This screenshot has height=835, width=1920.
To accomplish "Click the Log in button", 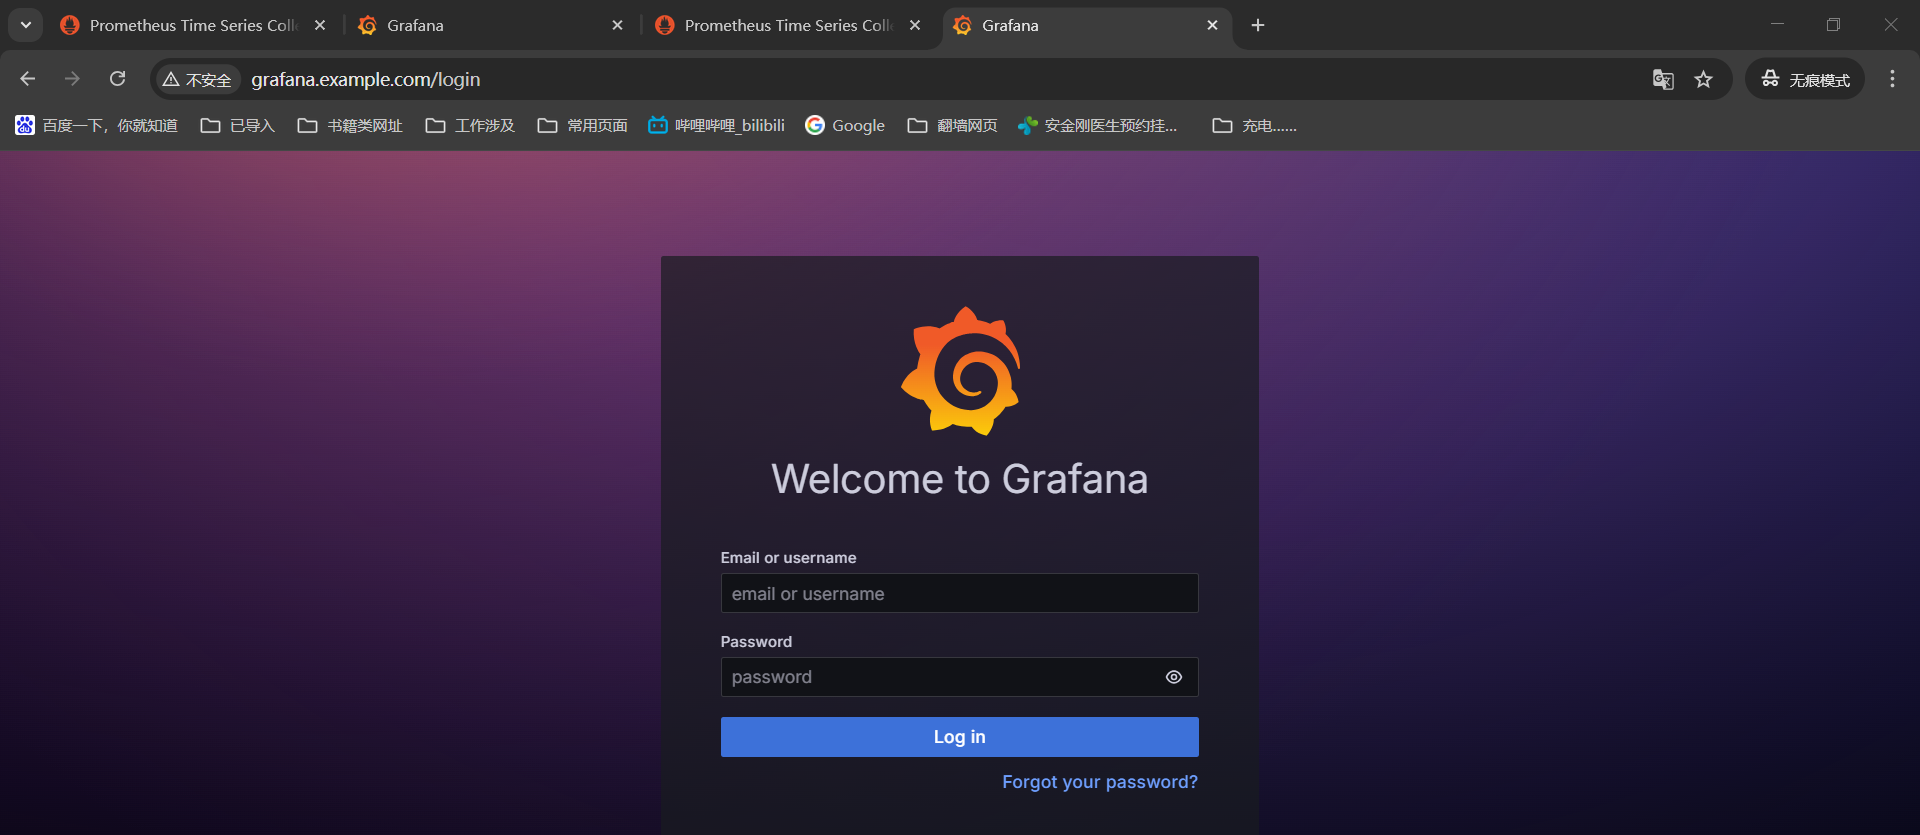I will [959, 737].
